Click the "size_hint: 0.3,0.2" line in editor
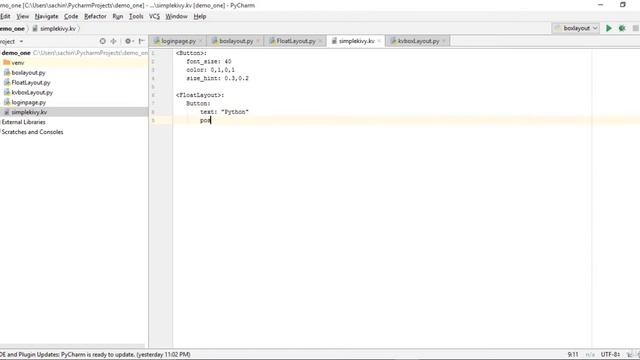Viewport: 640px width, 360px height. (x=217, y=78)
